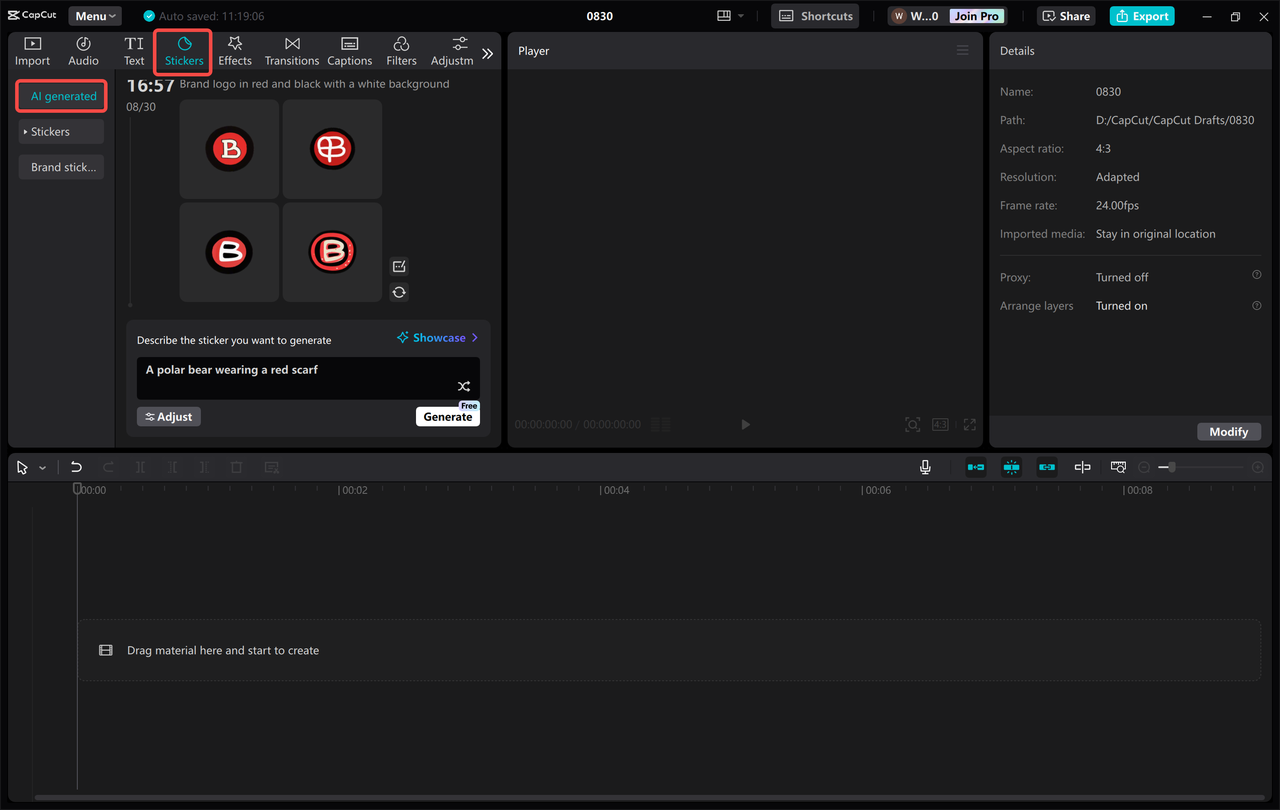The image size is (1280, 810).
Task: Enable auto ripple deletion in timeline toolbar
Action: click(x=975, y=466)
